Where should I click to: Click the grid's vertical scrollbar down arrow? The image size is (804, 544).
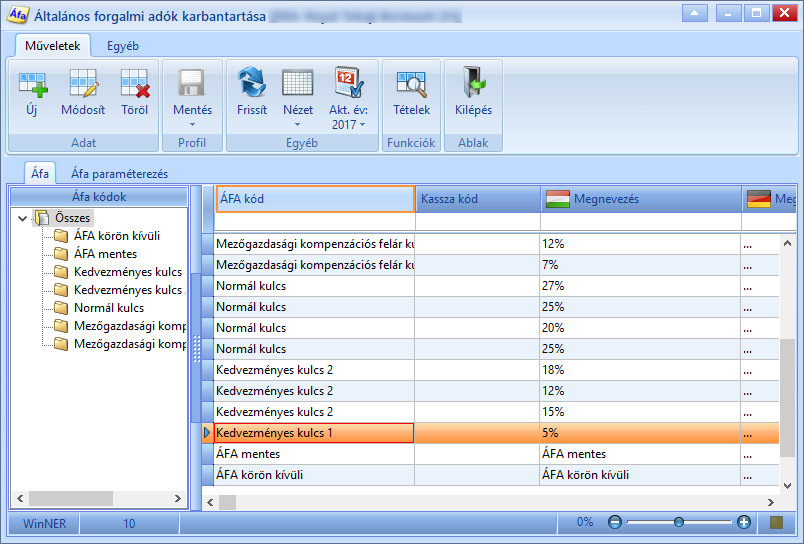click(788, 486)
